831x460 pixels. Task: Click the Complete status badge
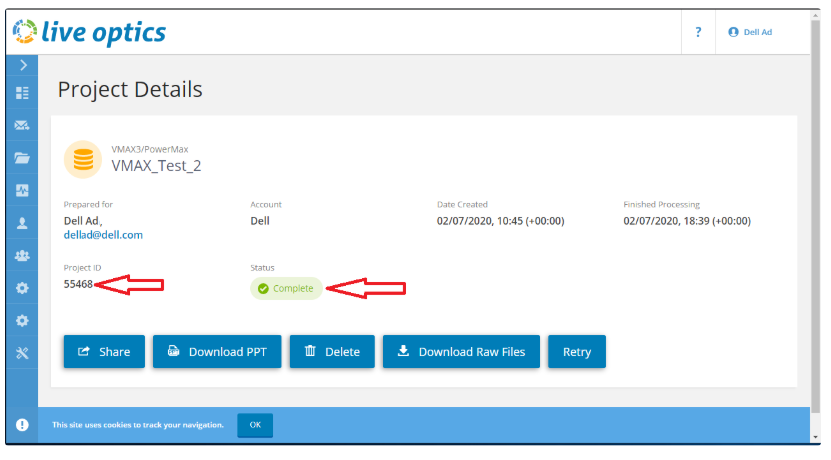286,288
